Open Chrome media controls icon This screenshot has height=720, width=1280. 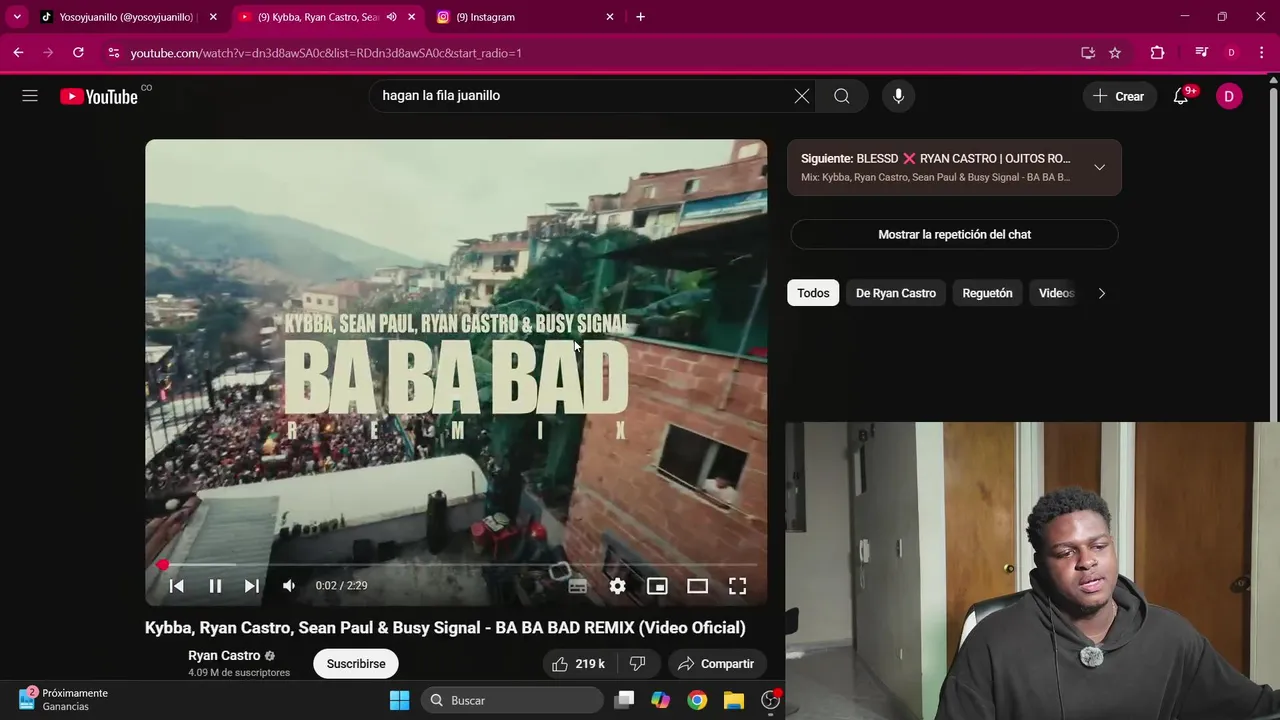(x=1202, y=53)
